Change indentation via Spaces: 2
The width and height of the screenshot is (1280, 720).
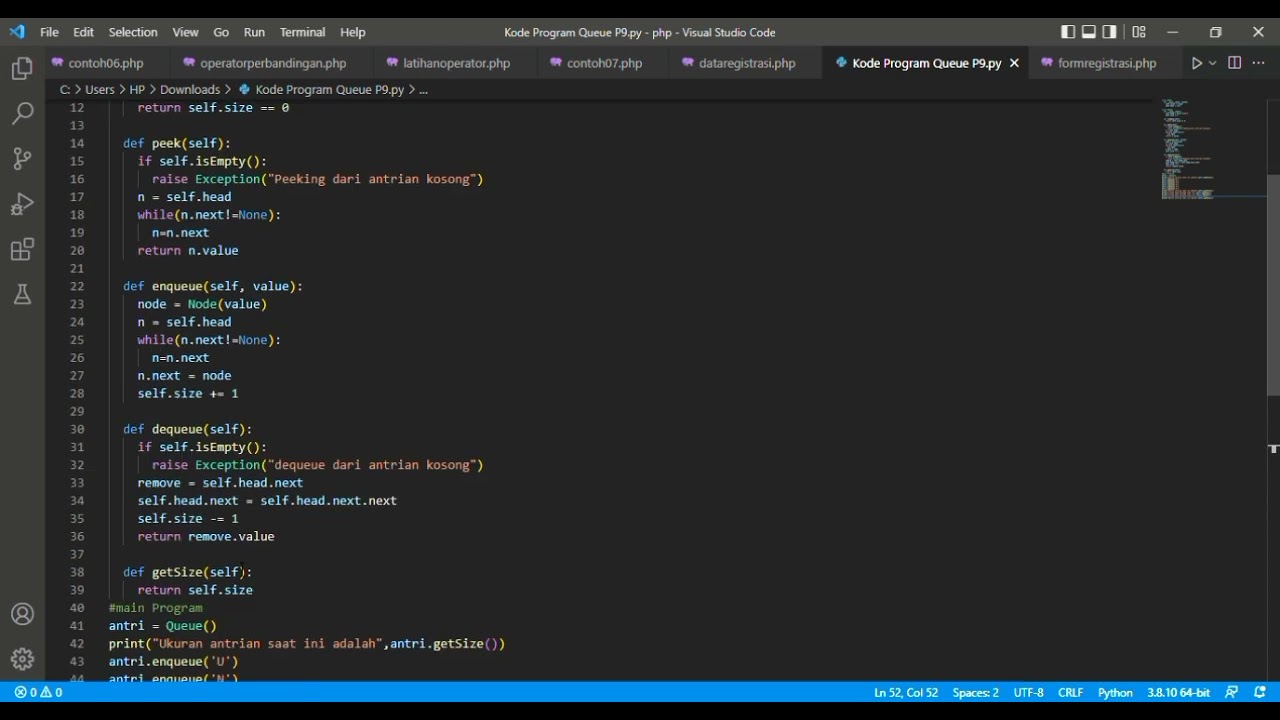tap(975, 692)
